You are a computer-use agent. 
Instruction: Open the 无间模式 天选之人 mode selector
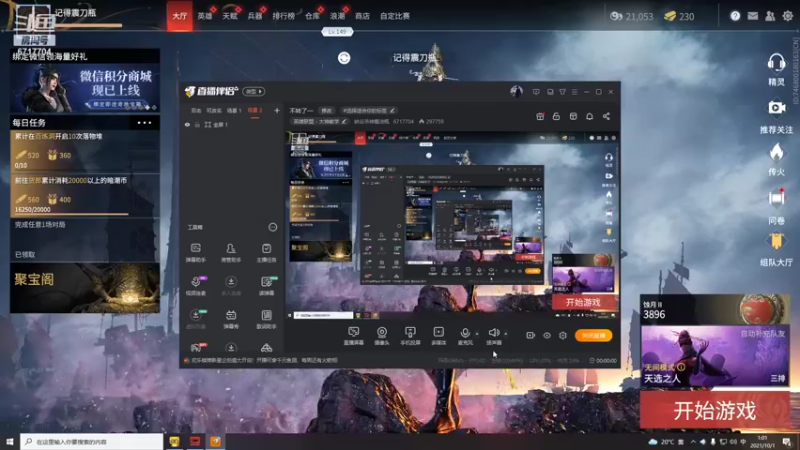pyautogui.click(x=715, y=356)
